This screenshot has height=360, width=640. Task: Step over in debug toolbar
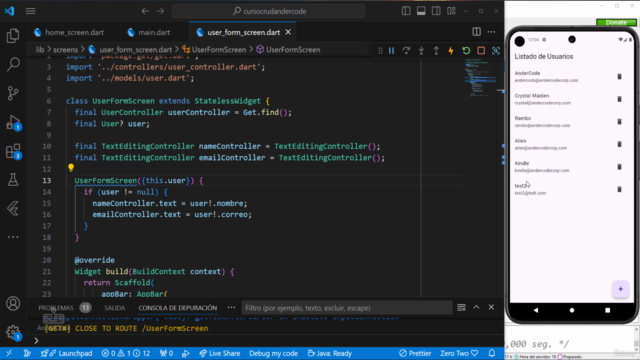pyautogui.click(x=406, y=51)
